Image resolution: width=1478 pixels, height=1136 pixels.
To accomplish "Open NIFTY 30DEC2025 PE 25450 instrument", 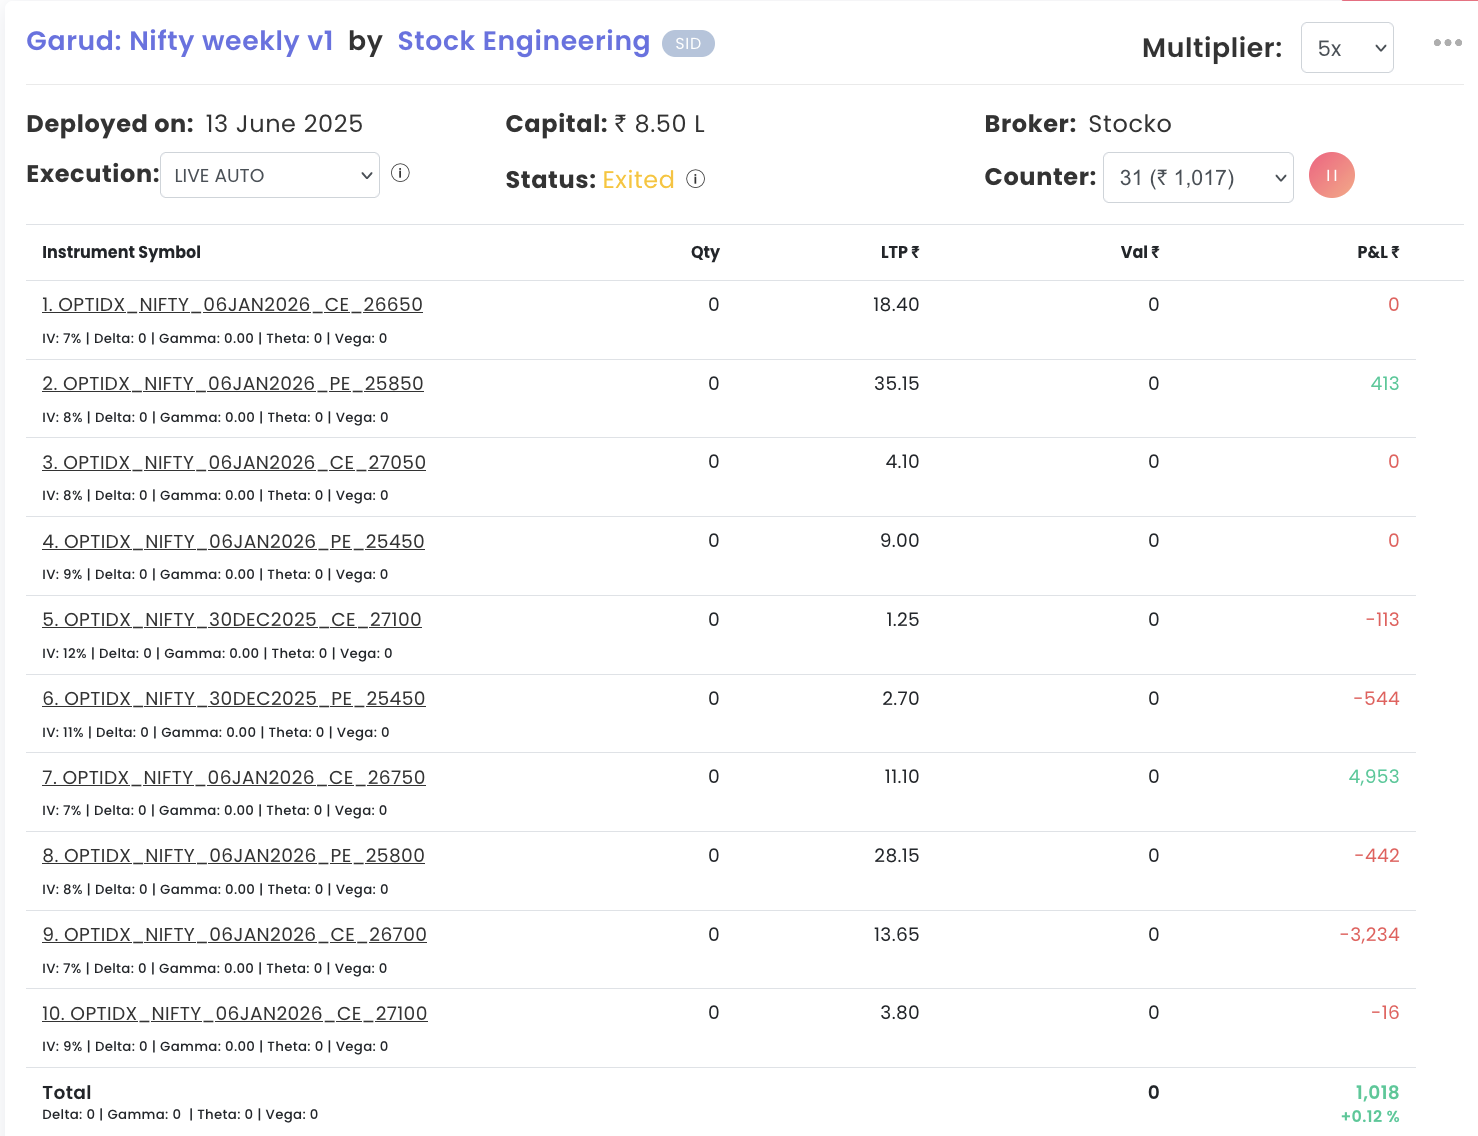I will point(234,699).
